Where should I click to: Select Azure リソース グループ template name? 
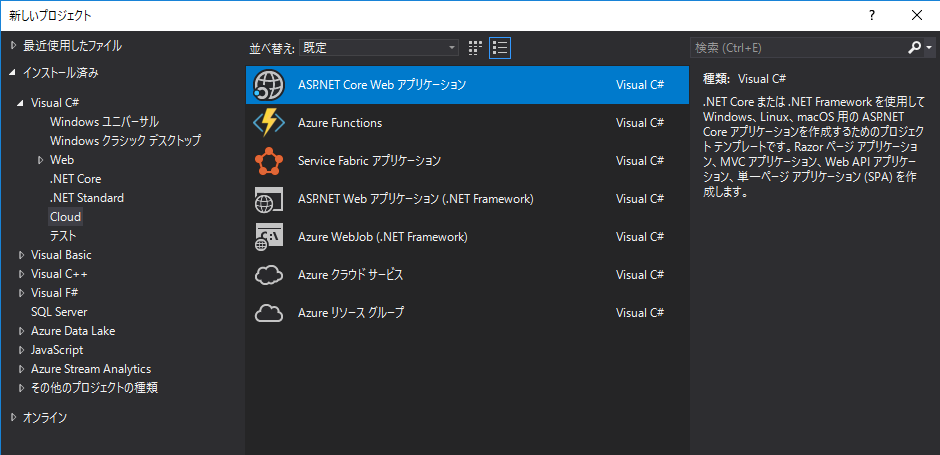point(351,313)
